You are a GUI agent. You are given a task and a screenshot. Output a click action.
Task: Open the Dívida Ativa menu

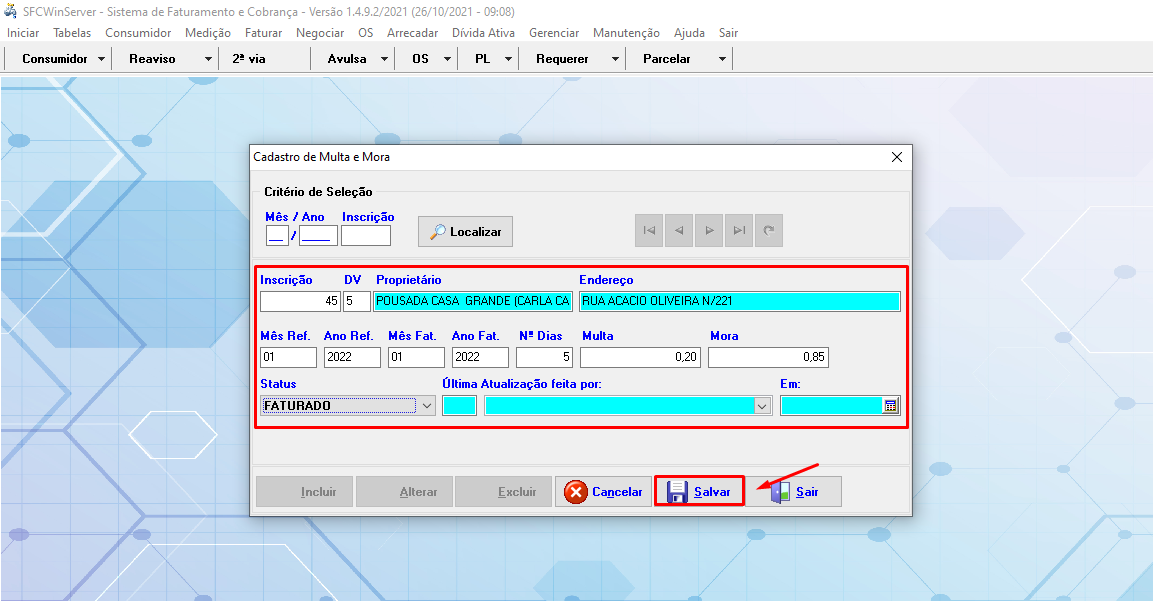tap(483, 33)
